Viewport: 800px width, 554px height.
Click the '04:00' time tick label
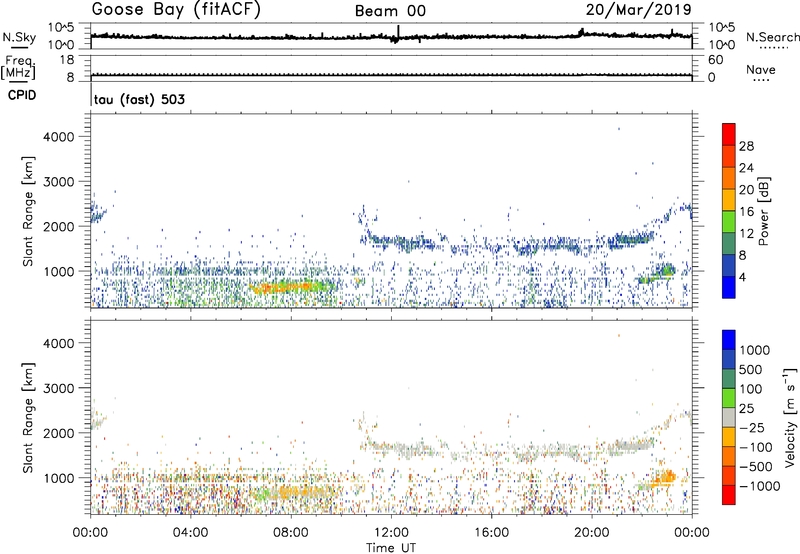coord(190,533)
